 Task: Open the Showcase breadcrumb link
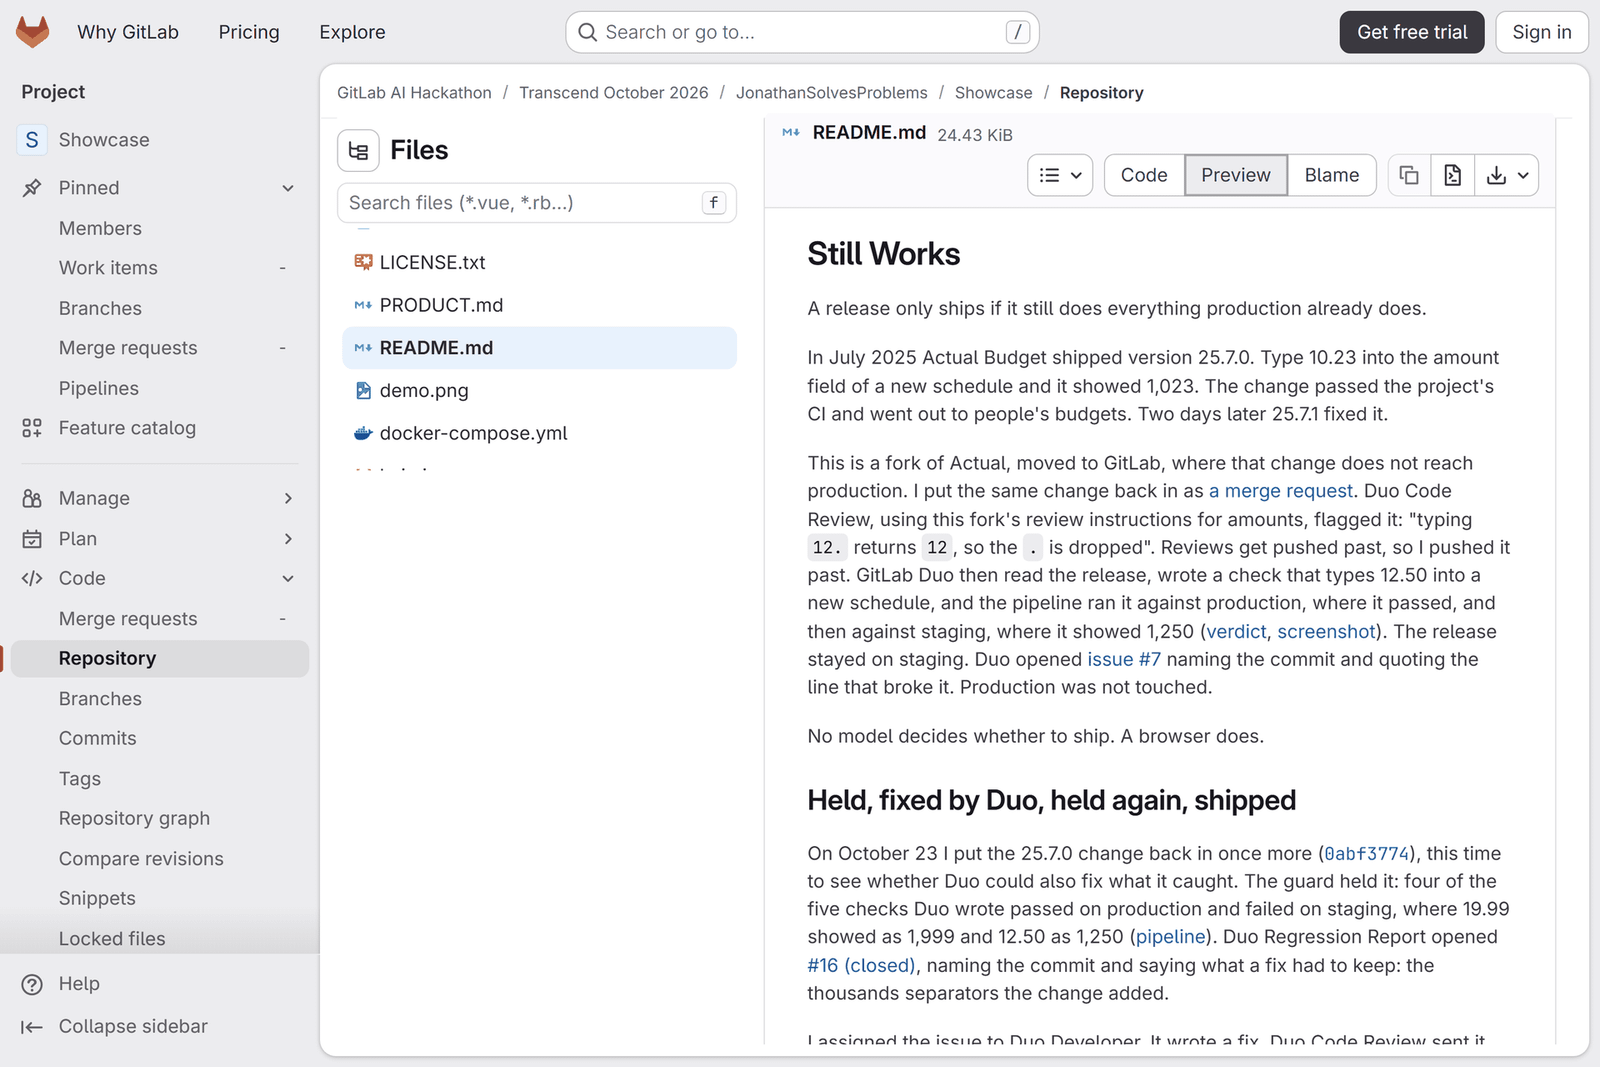[x=993, y=93]
